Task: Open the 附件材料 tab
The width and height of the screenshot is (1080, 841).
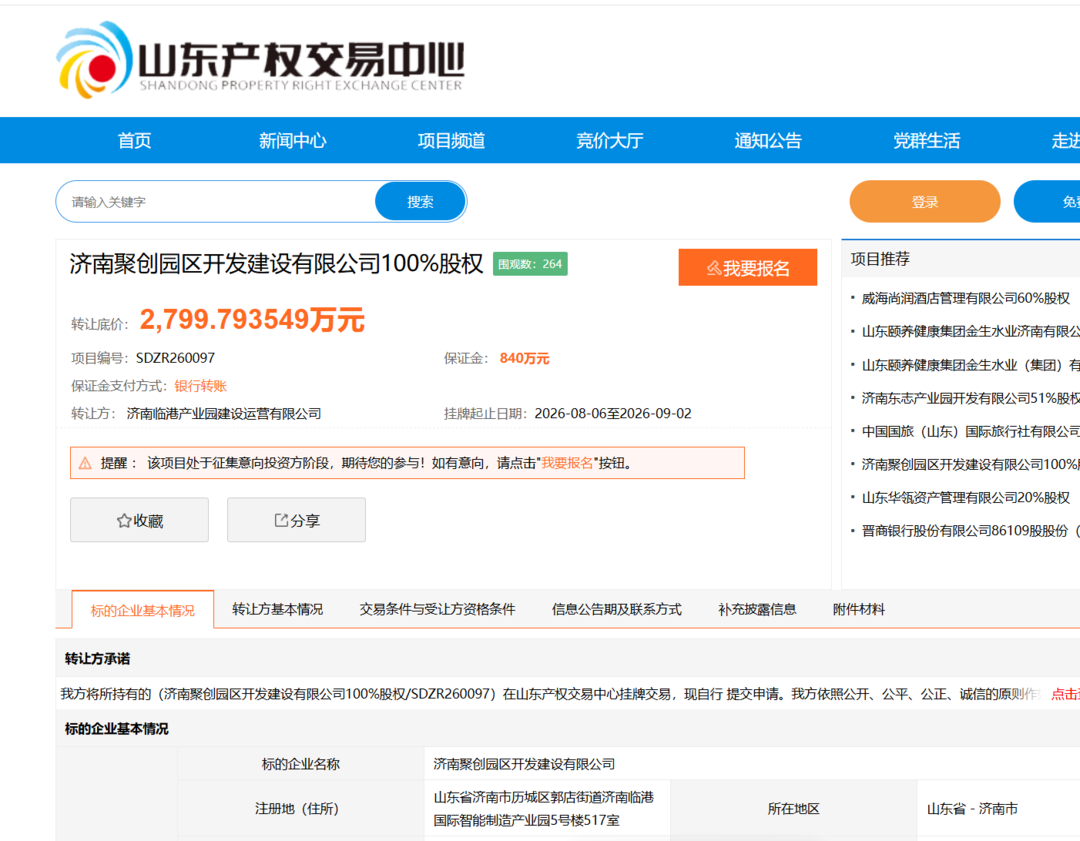Action: (859, 610)
